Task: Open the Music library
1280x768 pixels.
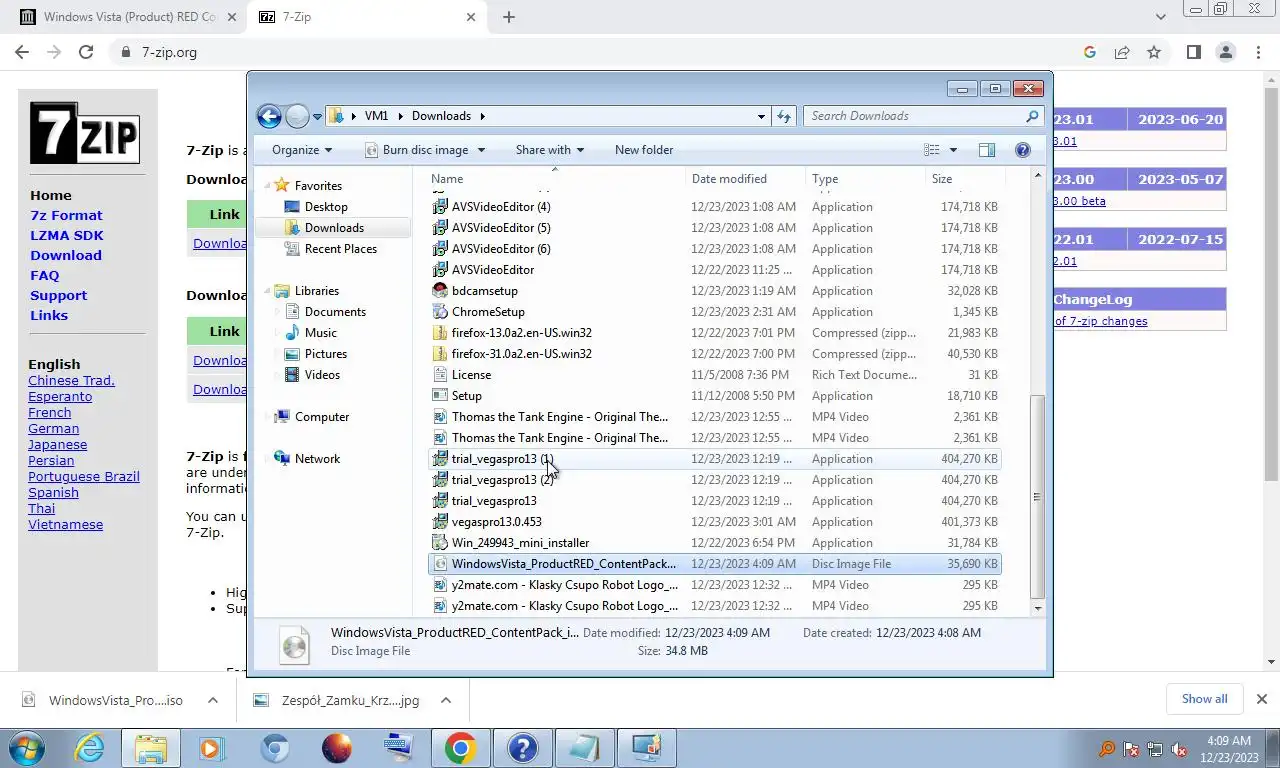Action: (320, 333)
